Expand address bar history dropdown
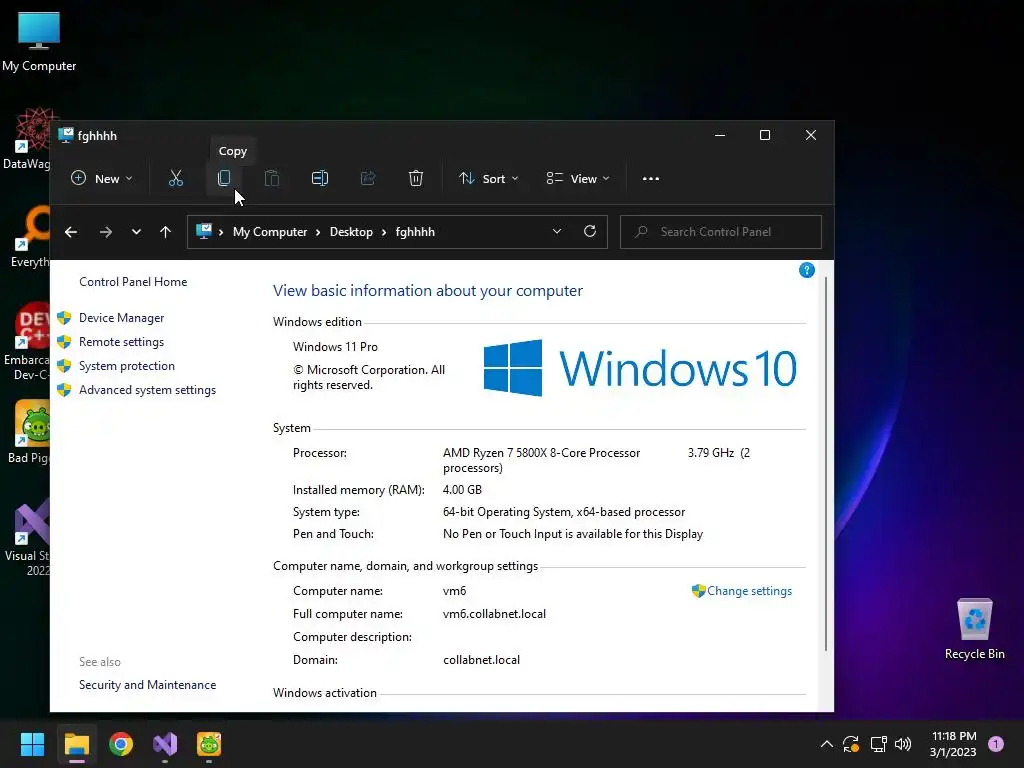This screenshot has width=1024, height=768. coord(557,231)
